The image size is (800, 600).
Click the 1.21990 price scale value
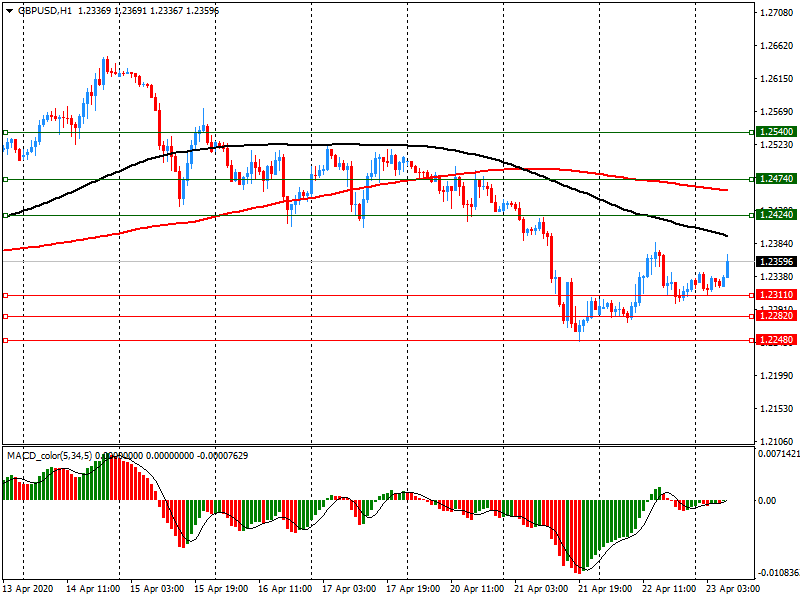[777, 376]
